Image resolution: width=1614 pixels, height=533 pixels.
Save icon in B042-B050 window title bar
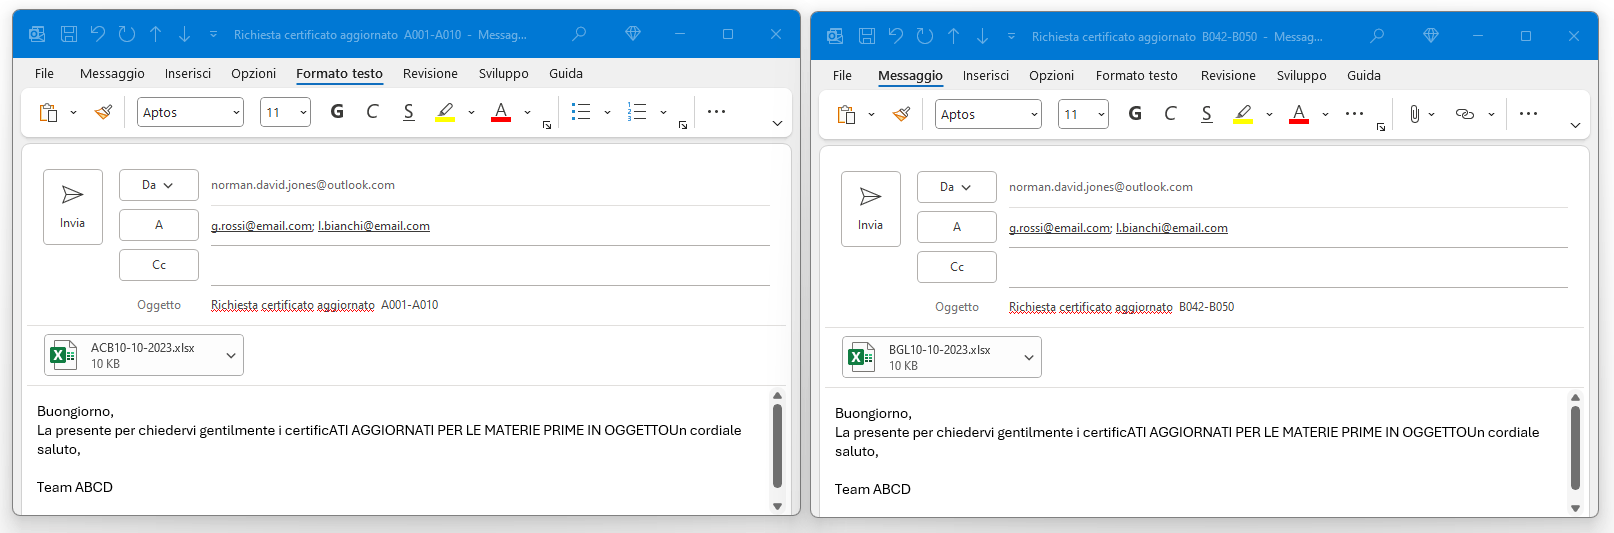[x=867, y=36]
